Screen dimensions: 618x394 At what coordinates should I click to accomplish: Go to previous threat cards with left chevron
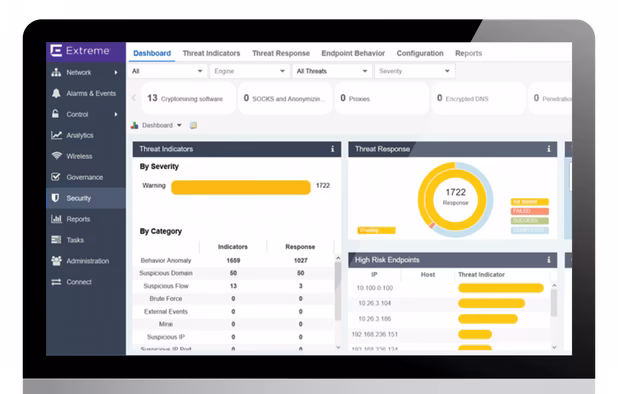click(134, 98)
